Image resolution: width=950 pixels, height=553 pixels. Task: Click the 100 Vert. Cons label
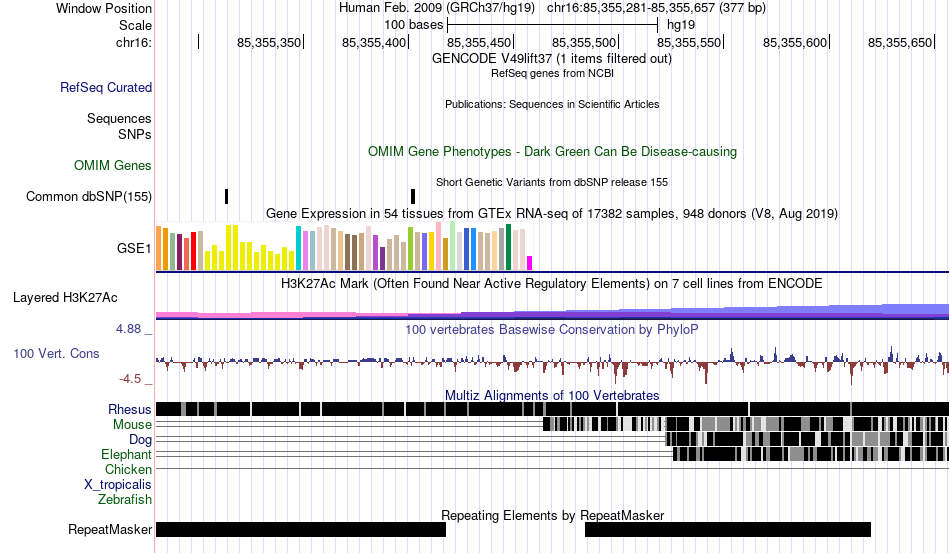(56, 353)
